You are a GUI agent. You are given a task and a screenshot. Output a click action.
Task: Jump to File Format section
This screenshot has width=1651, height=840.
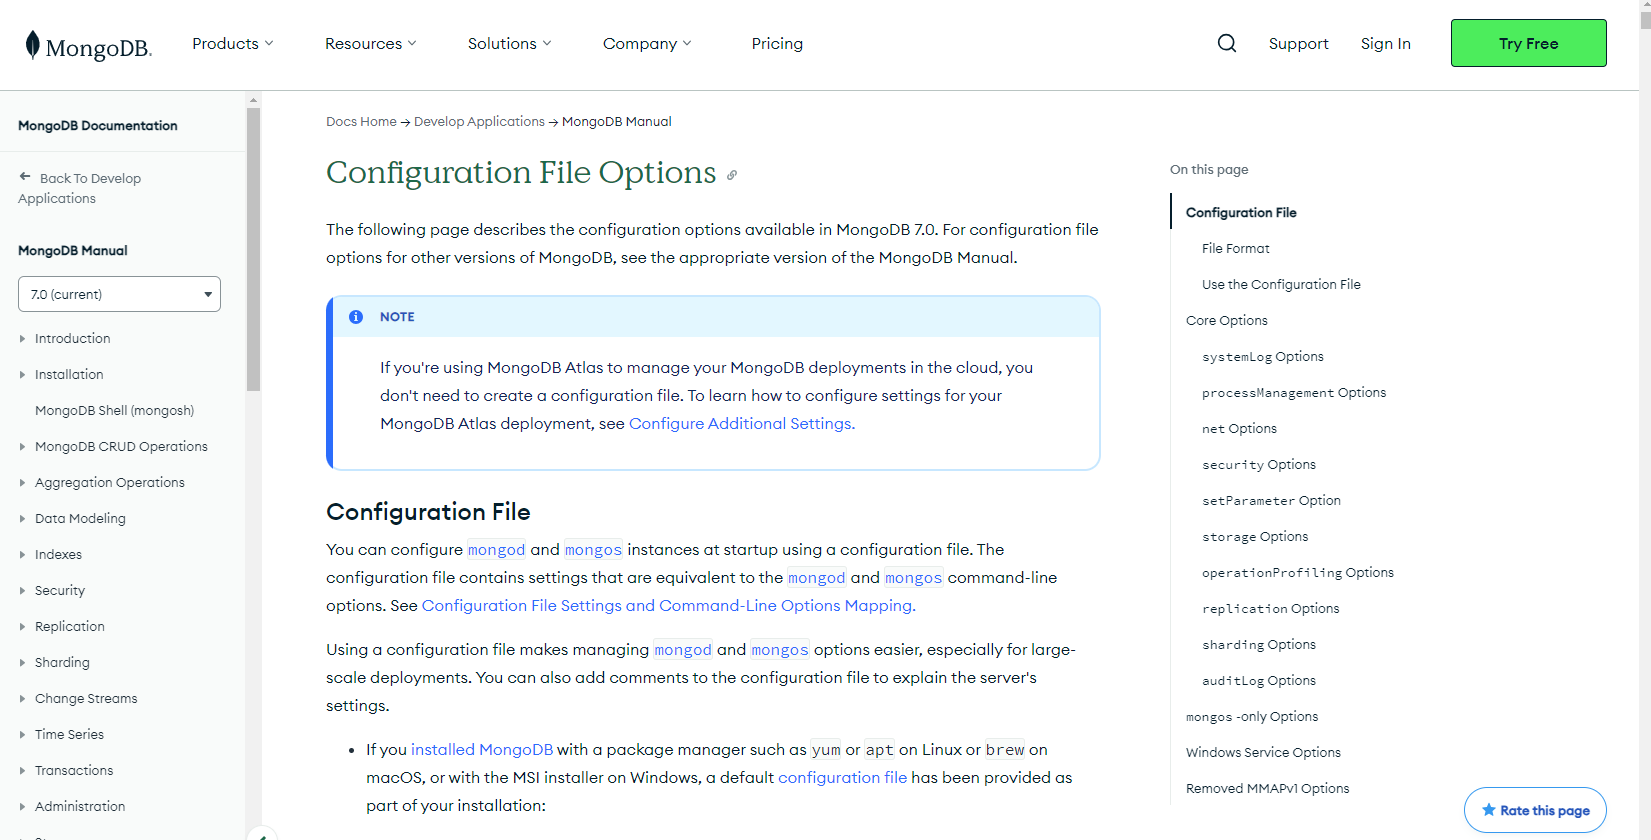[x=1236, y=249]
